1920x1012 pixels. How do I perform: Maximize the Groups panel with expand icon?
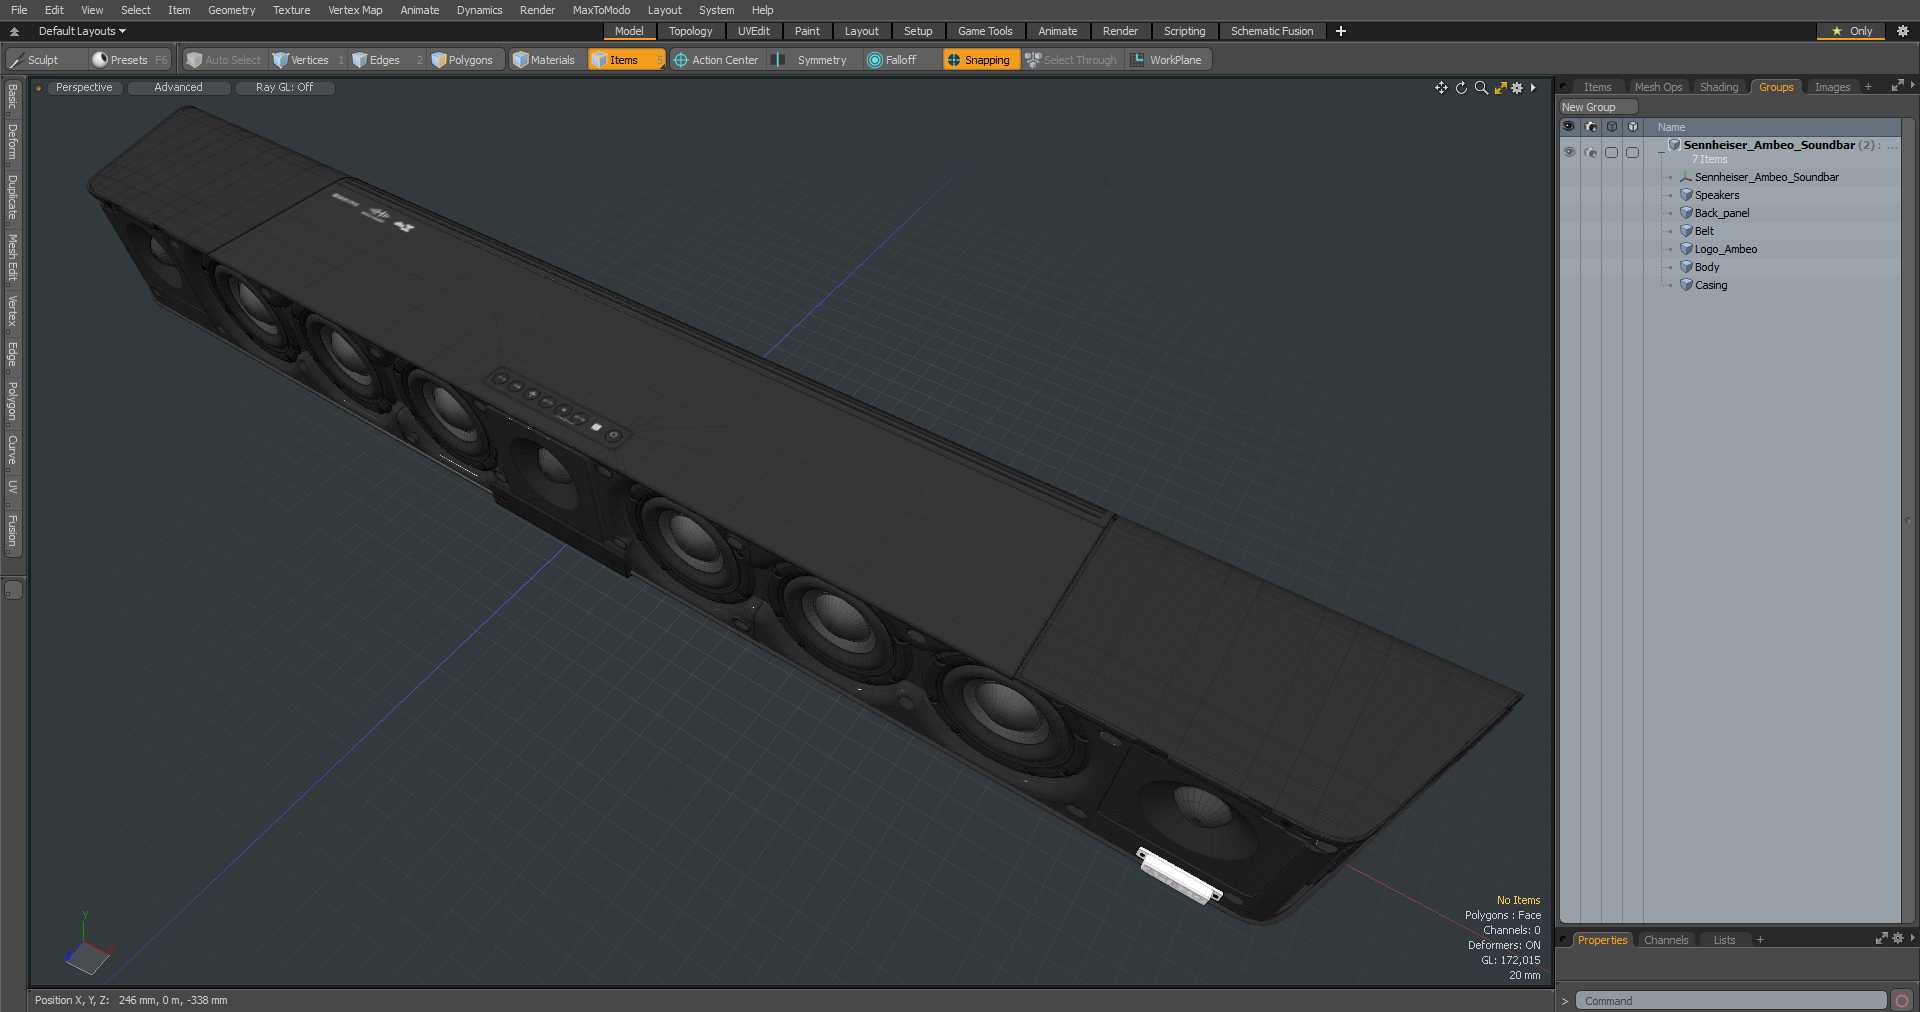[1897, 86]
